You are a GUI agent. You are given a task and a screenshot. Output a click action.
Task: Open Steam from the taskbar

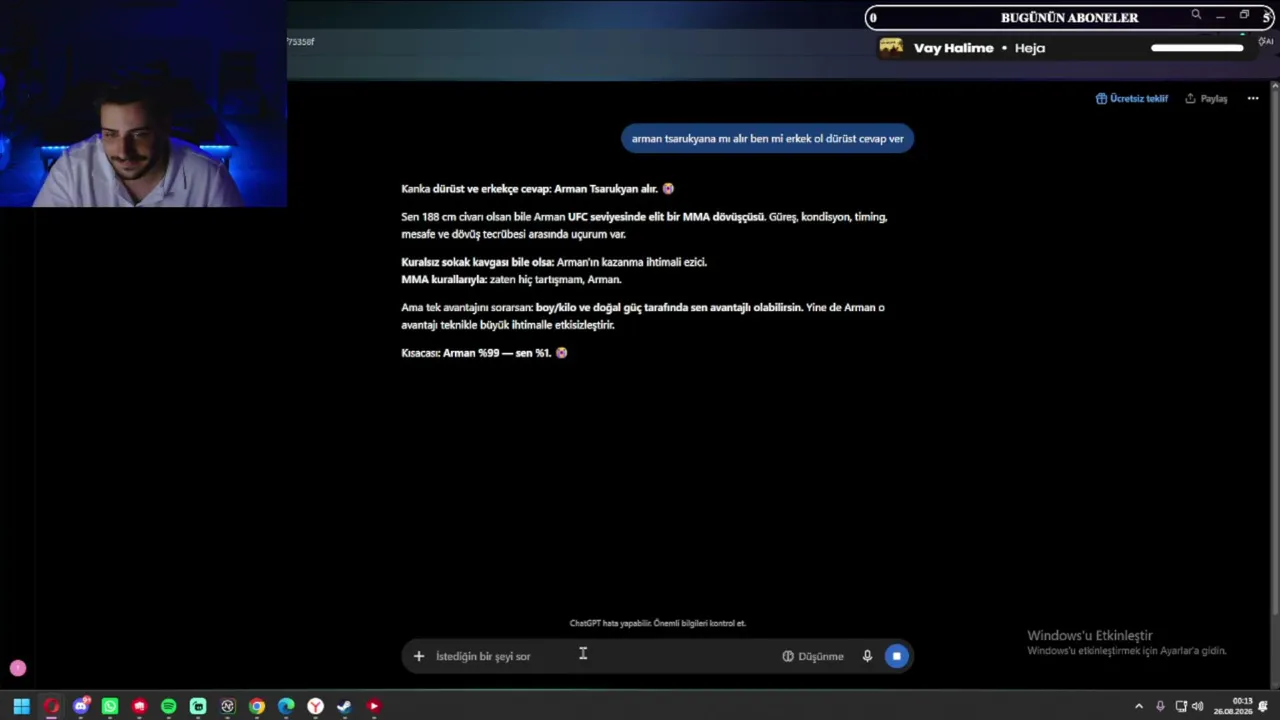[344, 707]
